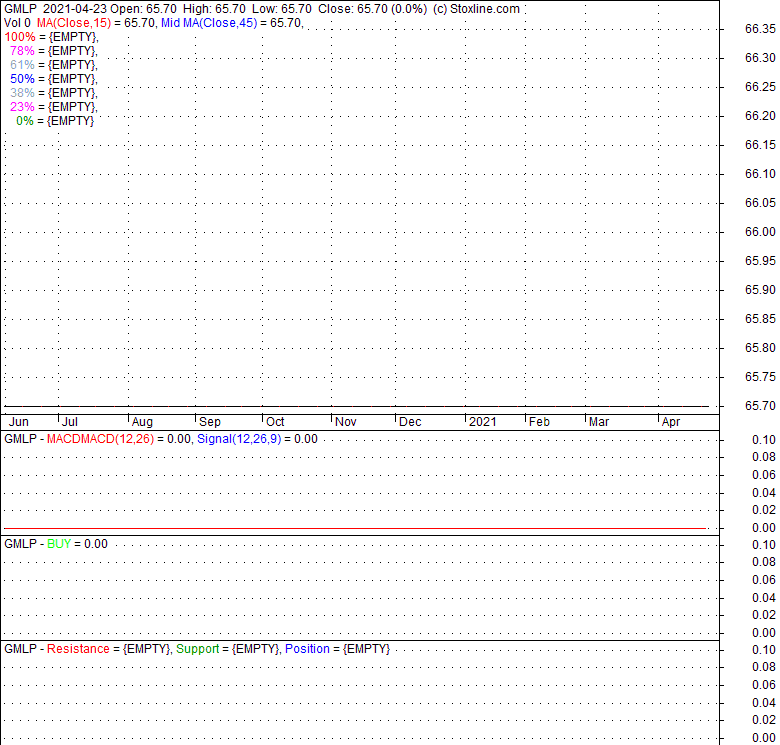Click the Sep month label on time axis
Viewport: 780px width, 745px height.
click(210, 422)
